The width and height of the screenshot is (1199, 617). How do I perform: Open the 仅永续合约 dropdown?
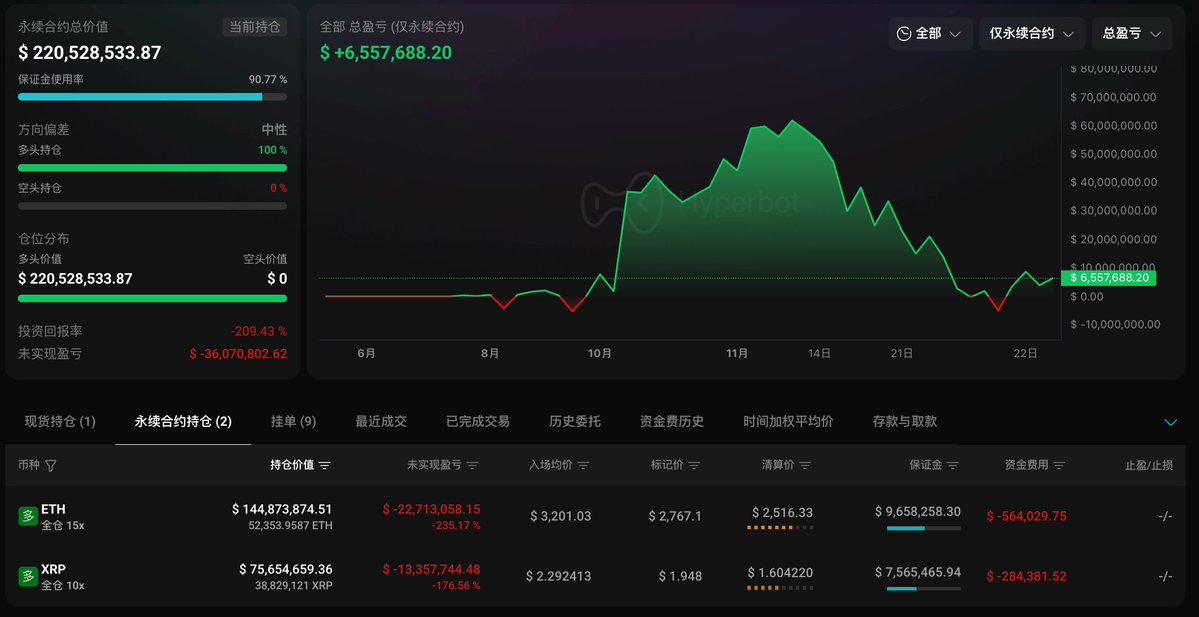pyautogui.click(x=1032, y=34)
